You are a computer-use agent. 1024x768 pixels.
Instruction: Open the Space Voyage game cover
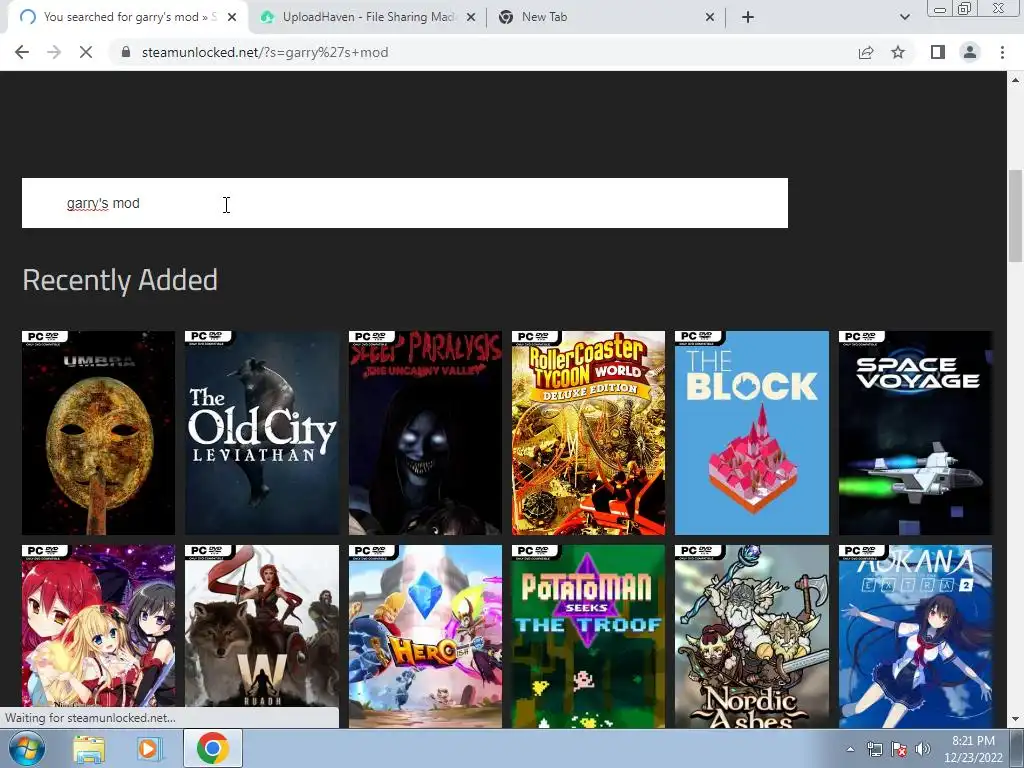pos(916,433)
